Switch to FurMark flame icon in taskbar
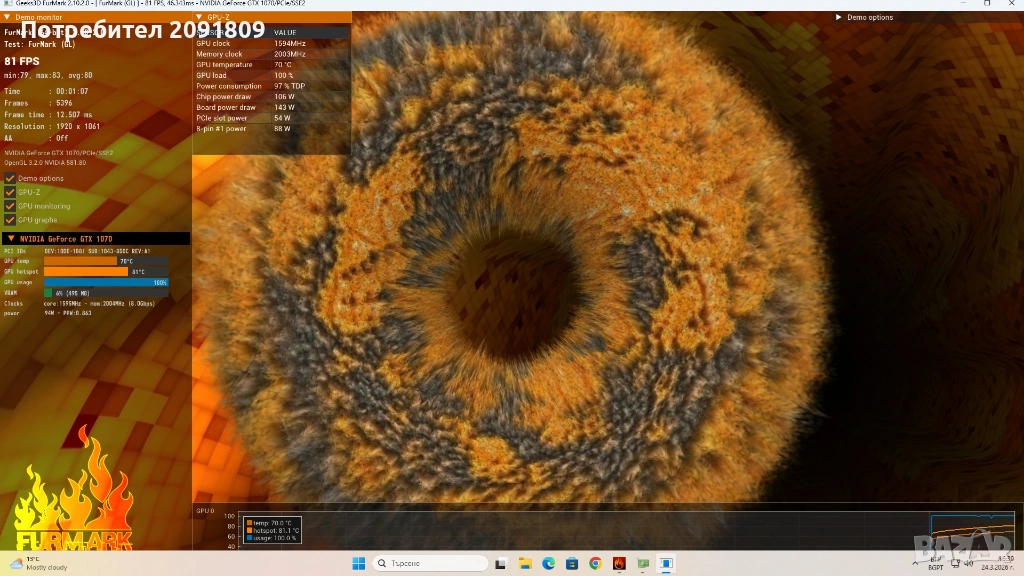Viewport: 1024px width, 576px height. pyautogui.click(x=619, y=563)
